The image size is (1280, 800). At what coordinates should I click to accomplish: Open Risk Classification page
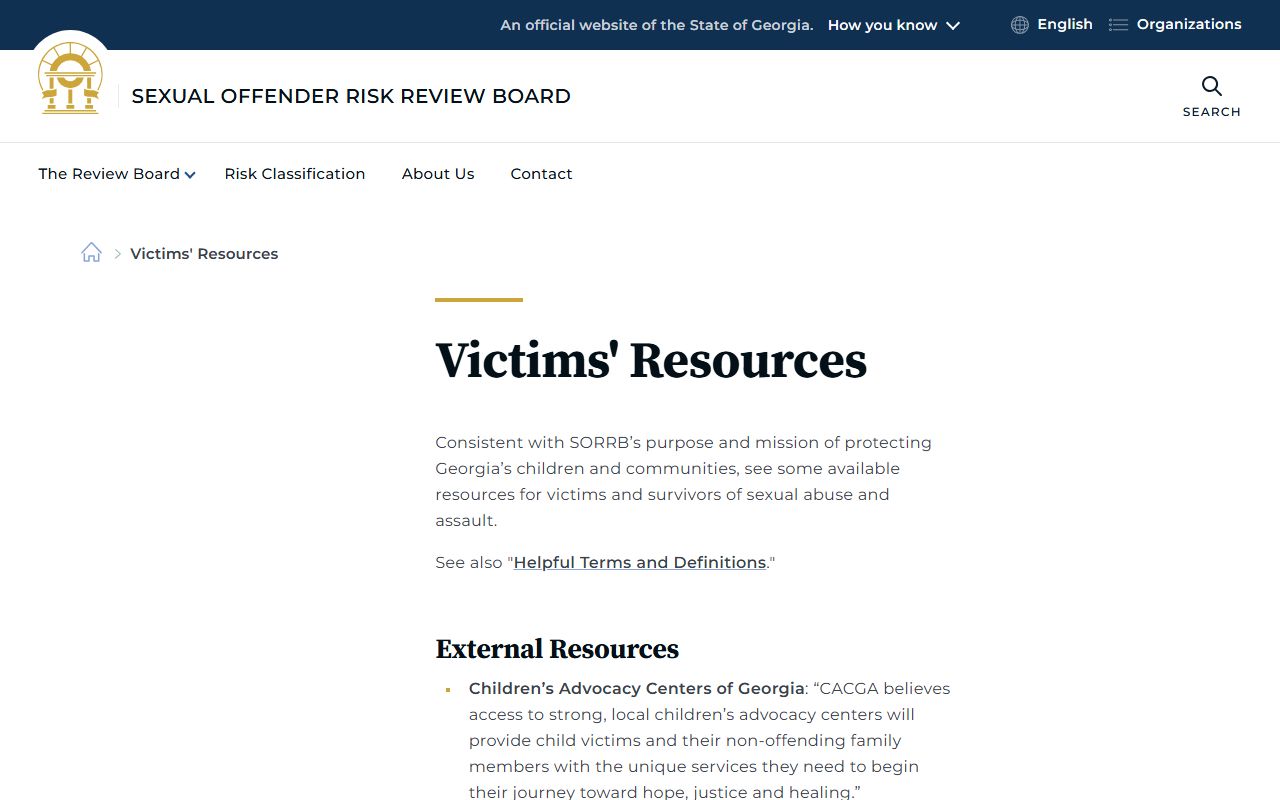[x=295, y=174]
